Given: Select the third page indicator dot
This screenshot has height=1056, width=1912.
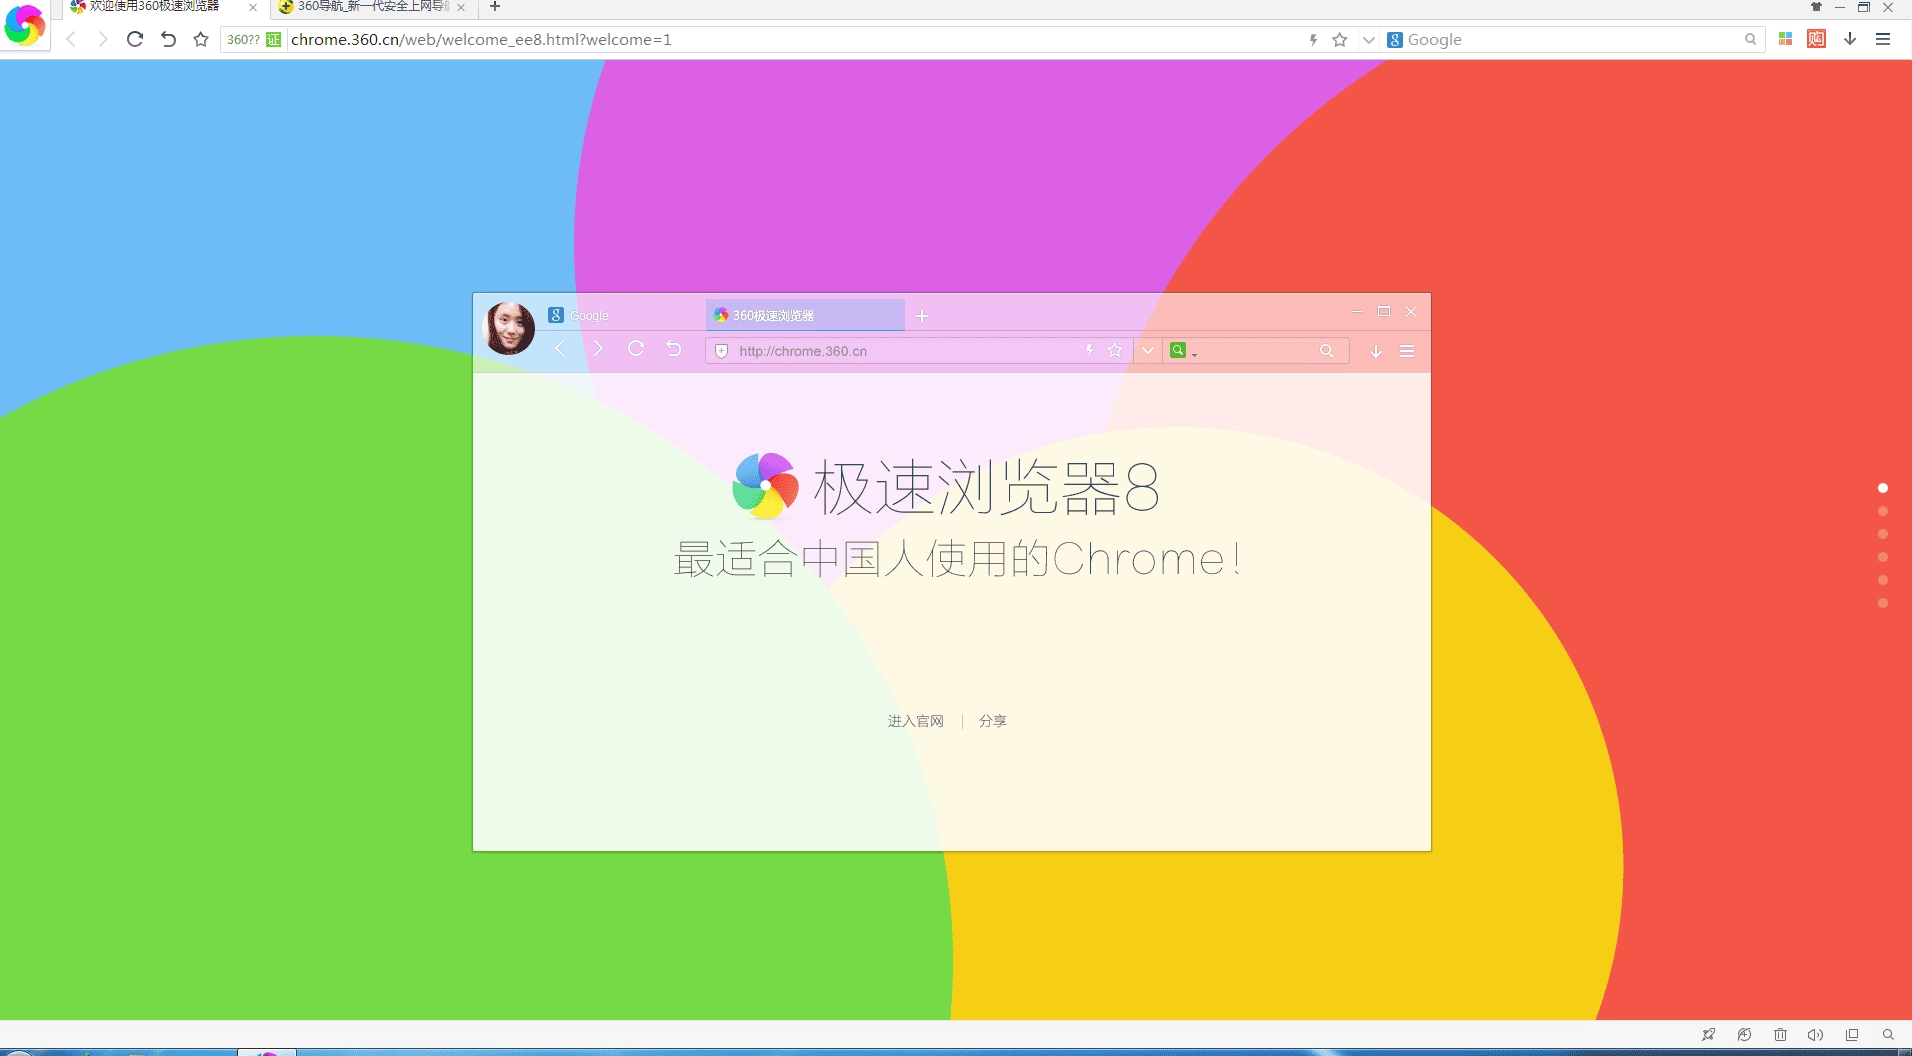Looking at the screenshot, I should pyautogui.click(x=1883, y=534).
